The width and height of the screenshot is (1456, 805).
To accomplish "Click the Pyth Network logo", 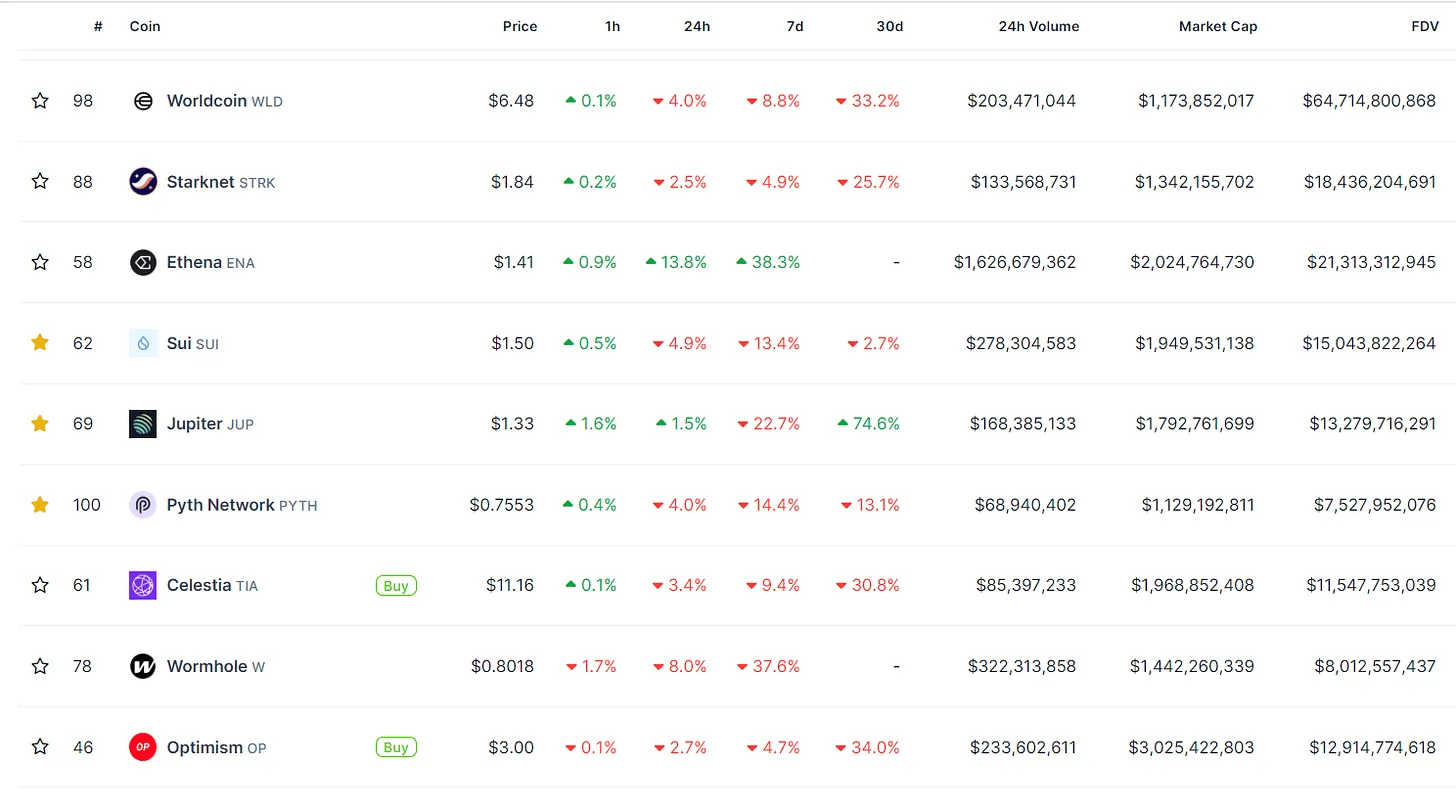I will (143, 505).
